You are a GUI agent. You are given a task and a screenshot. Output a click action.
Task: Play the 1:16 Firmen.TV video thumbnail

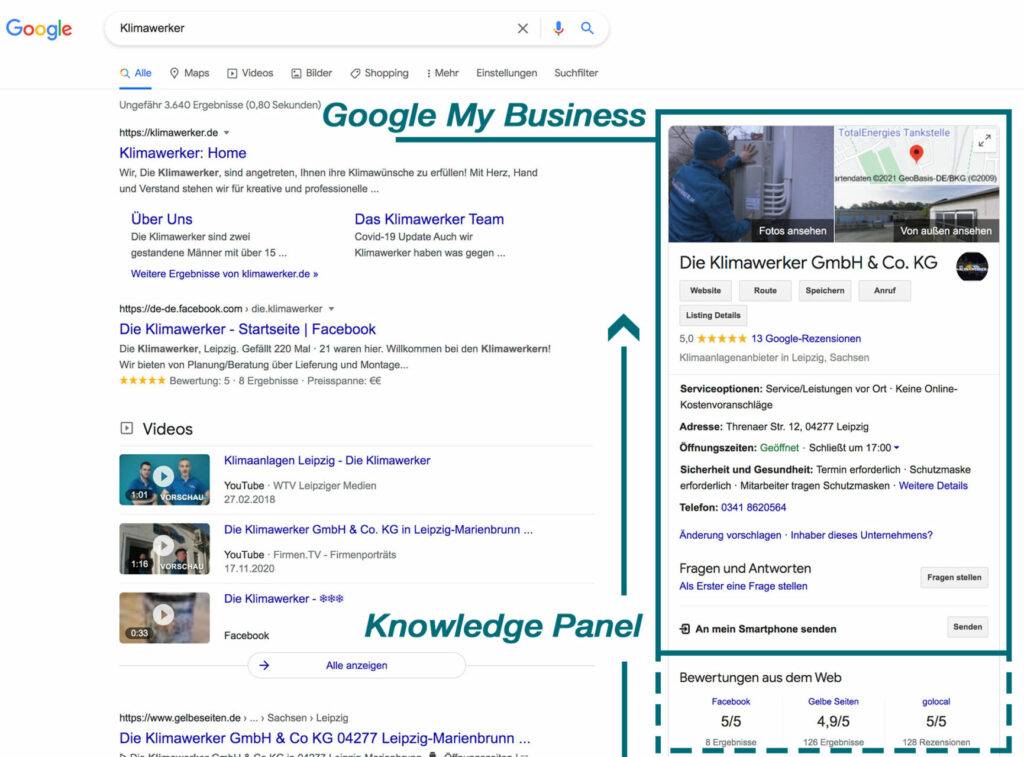click(165, 549)
